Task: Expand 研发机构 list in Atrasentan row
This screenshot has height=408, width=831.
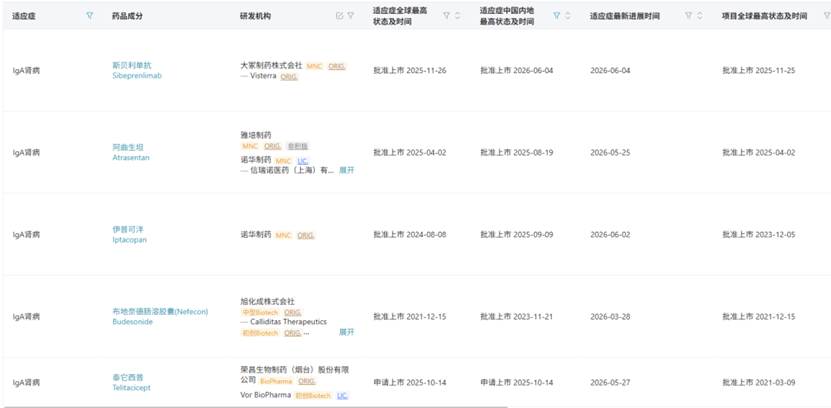Action: tap(347, 171)
